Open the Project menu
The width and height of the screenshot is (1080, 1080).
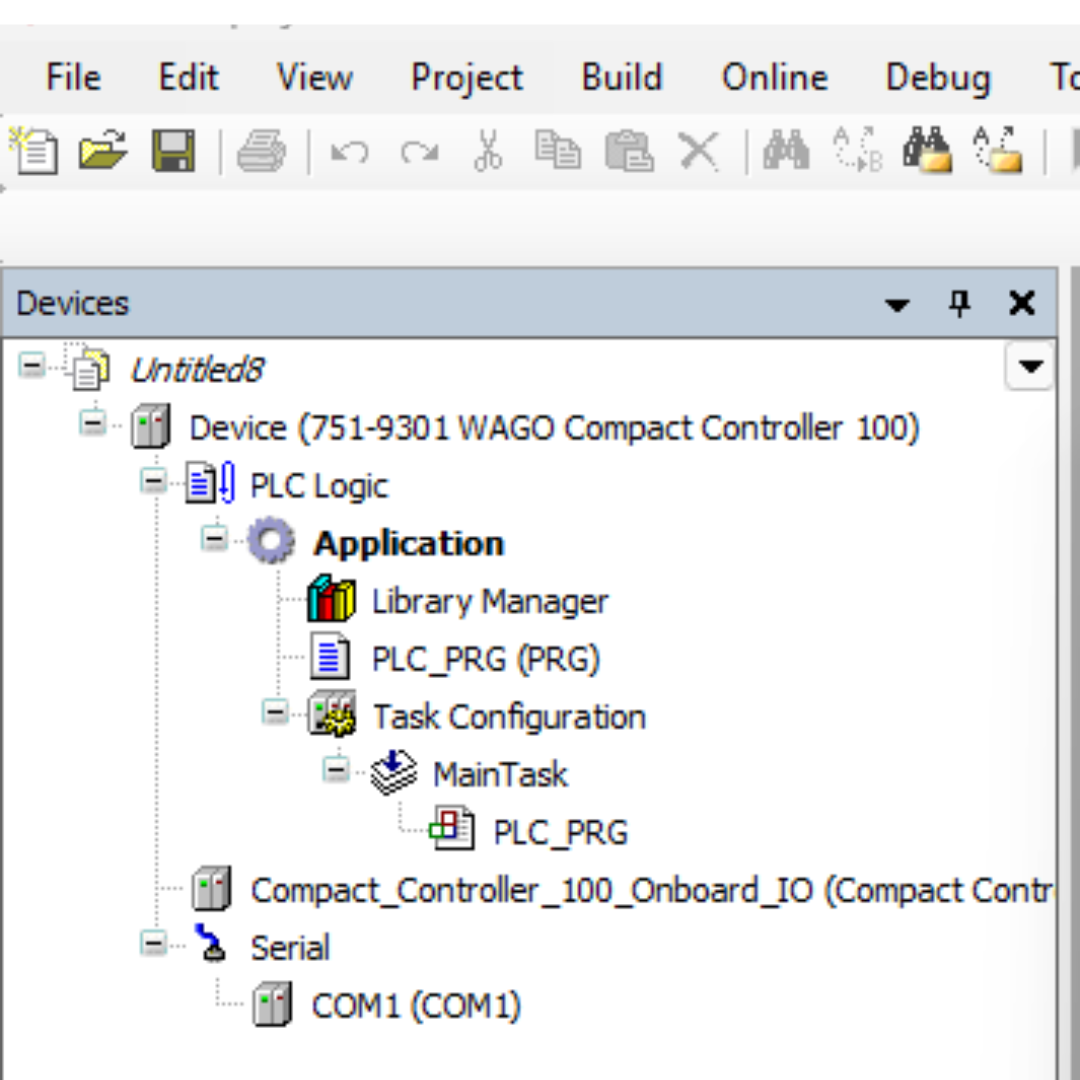pos(466,77)
